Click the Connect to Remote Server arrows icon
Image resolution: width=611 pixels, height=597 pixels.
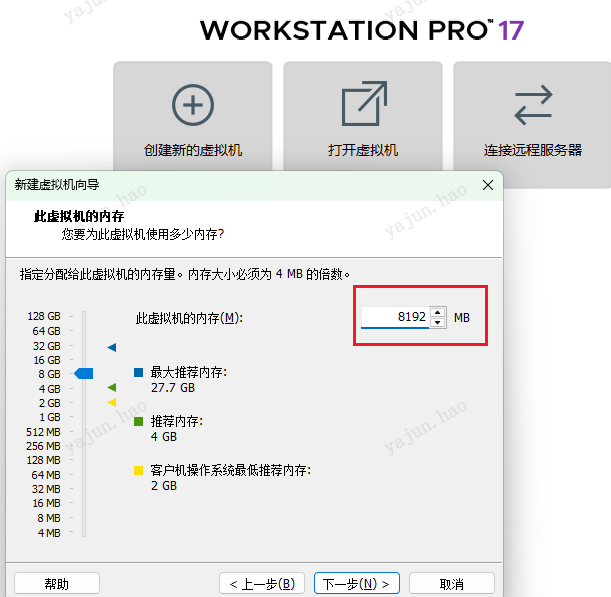coord(533,105)
